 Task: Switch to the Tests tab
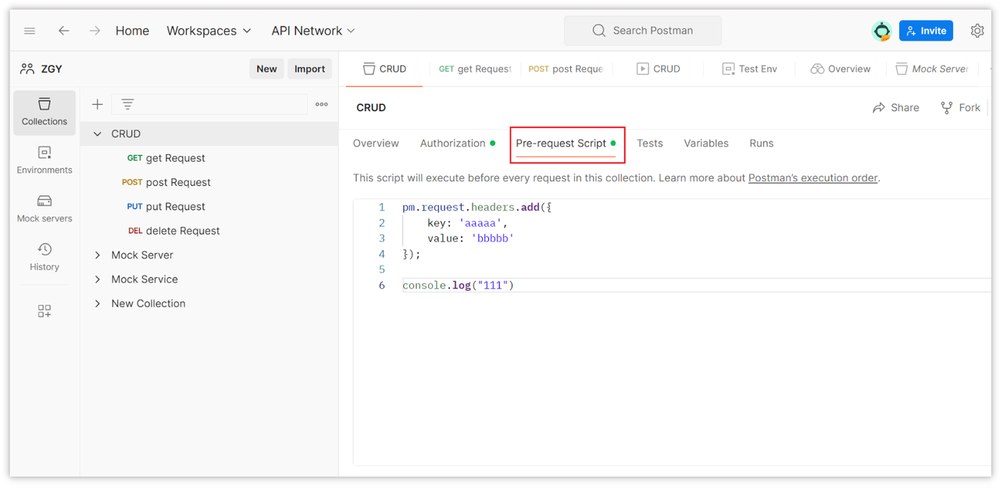(x=650, y=143)
